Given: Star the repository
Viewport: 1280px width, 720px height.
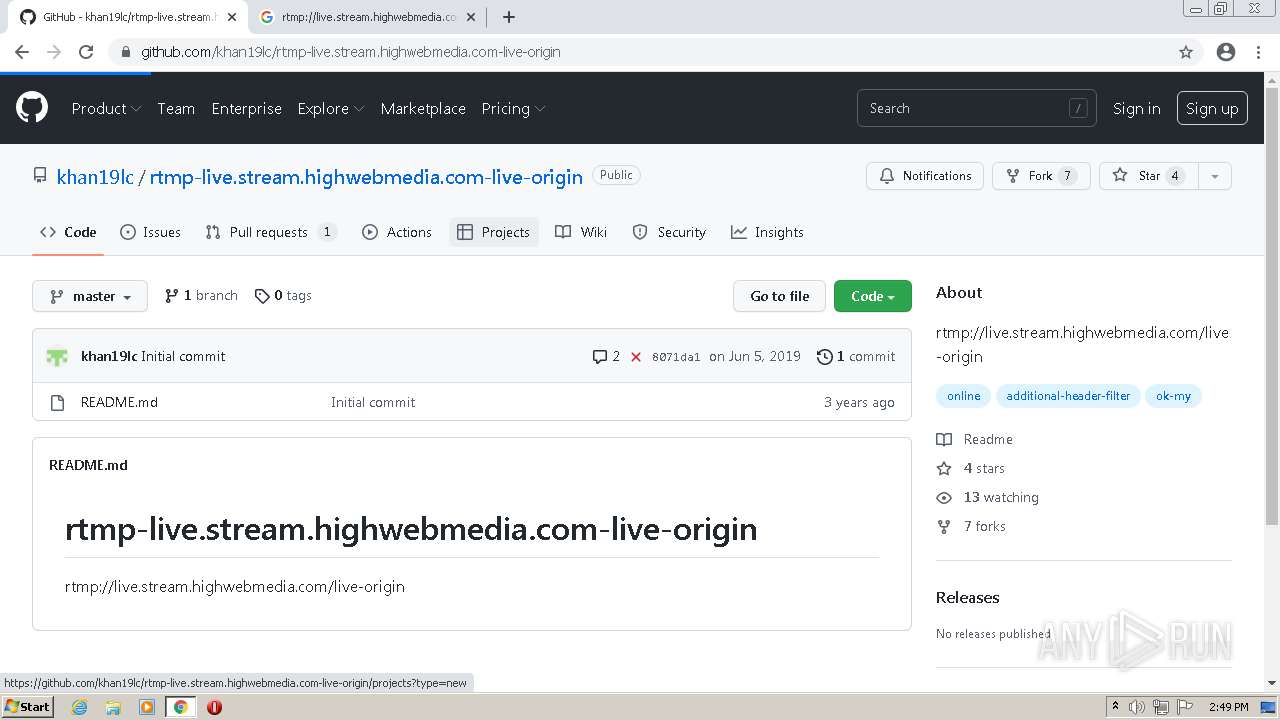Looking at the screenshot, I should [x=1148, y=176].
